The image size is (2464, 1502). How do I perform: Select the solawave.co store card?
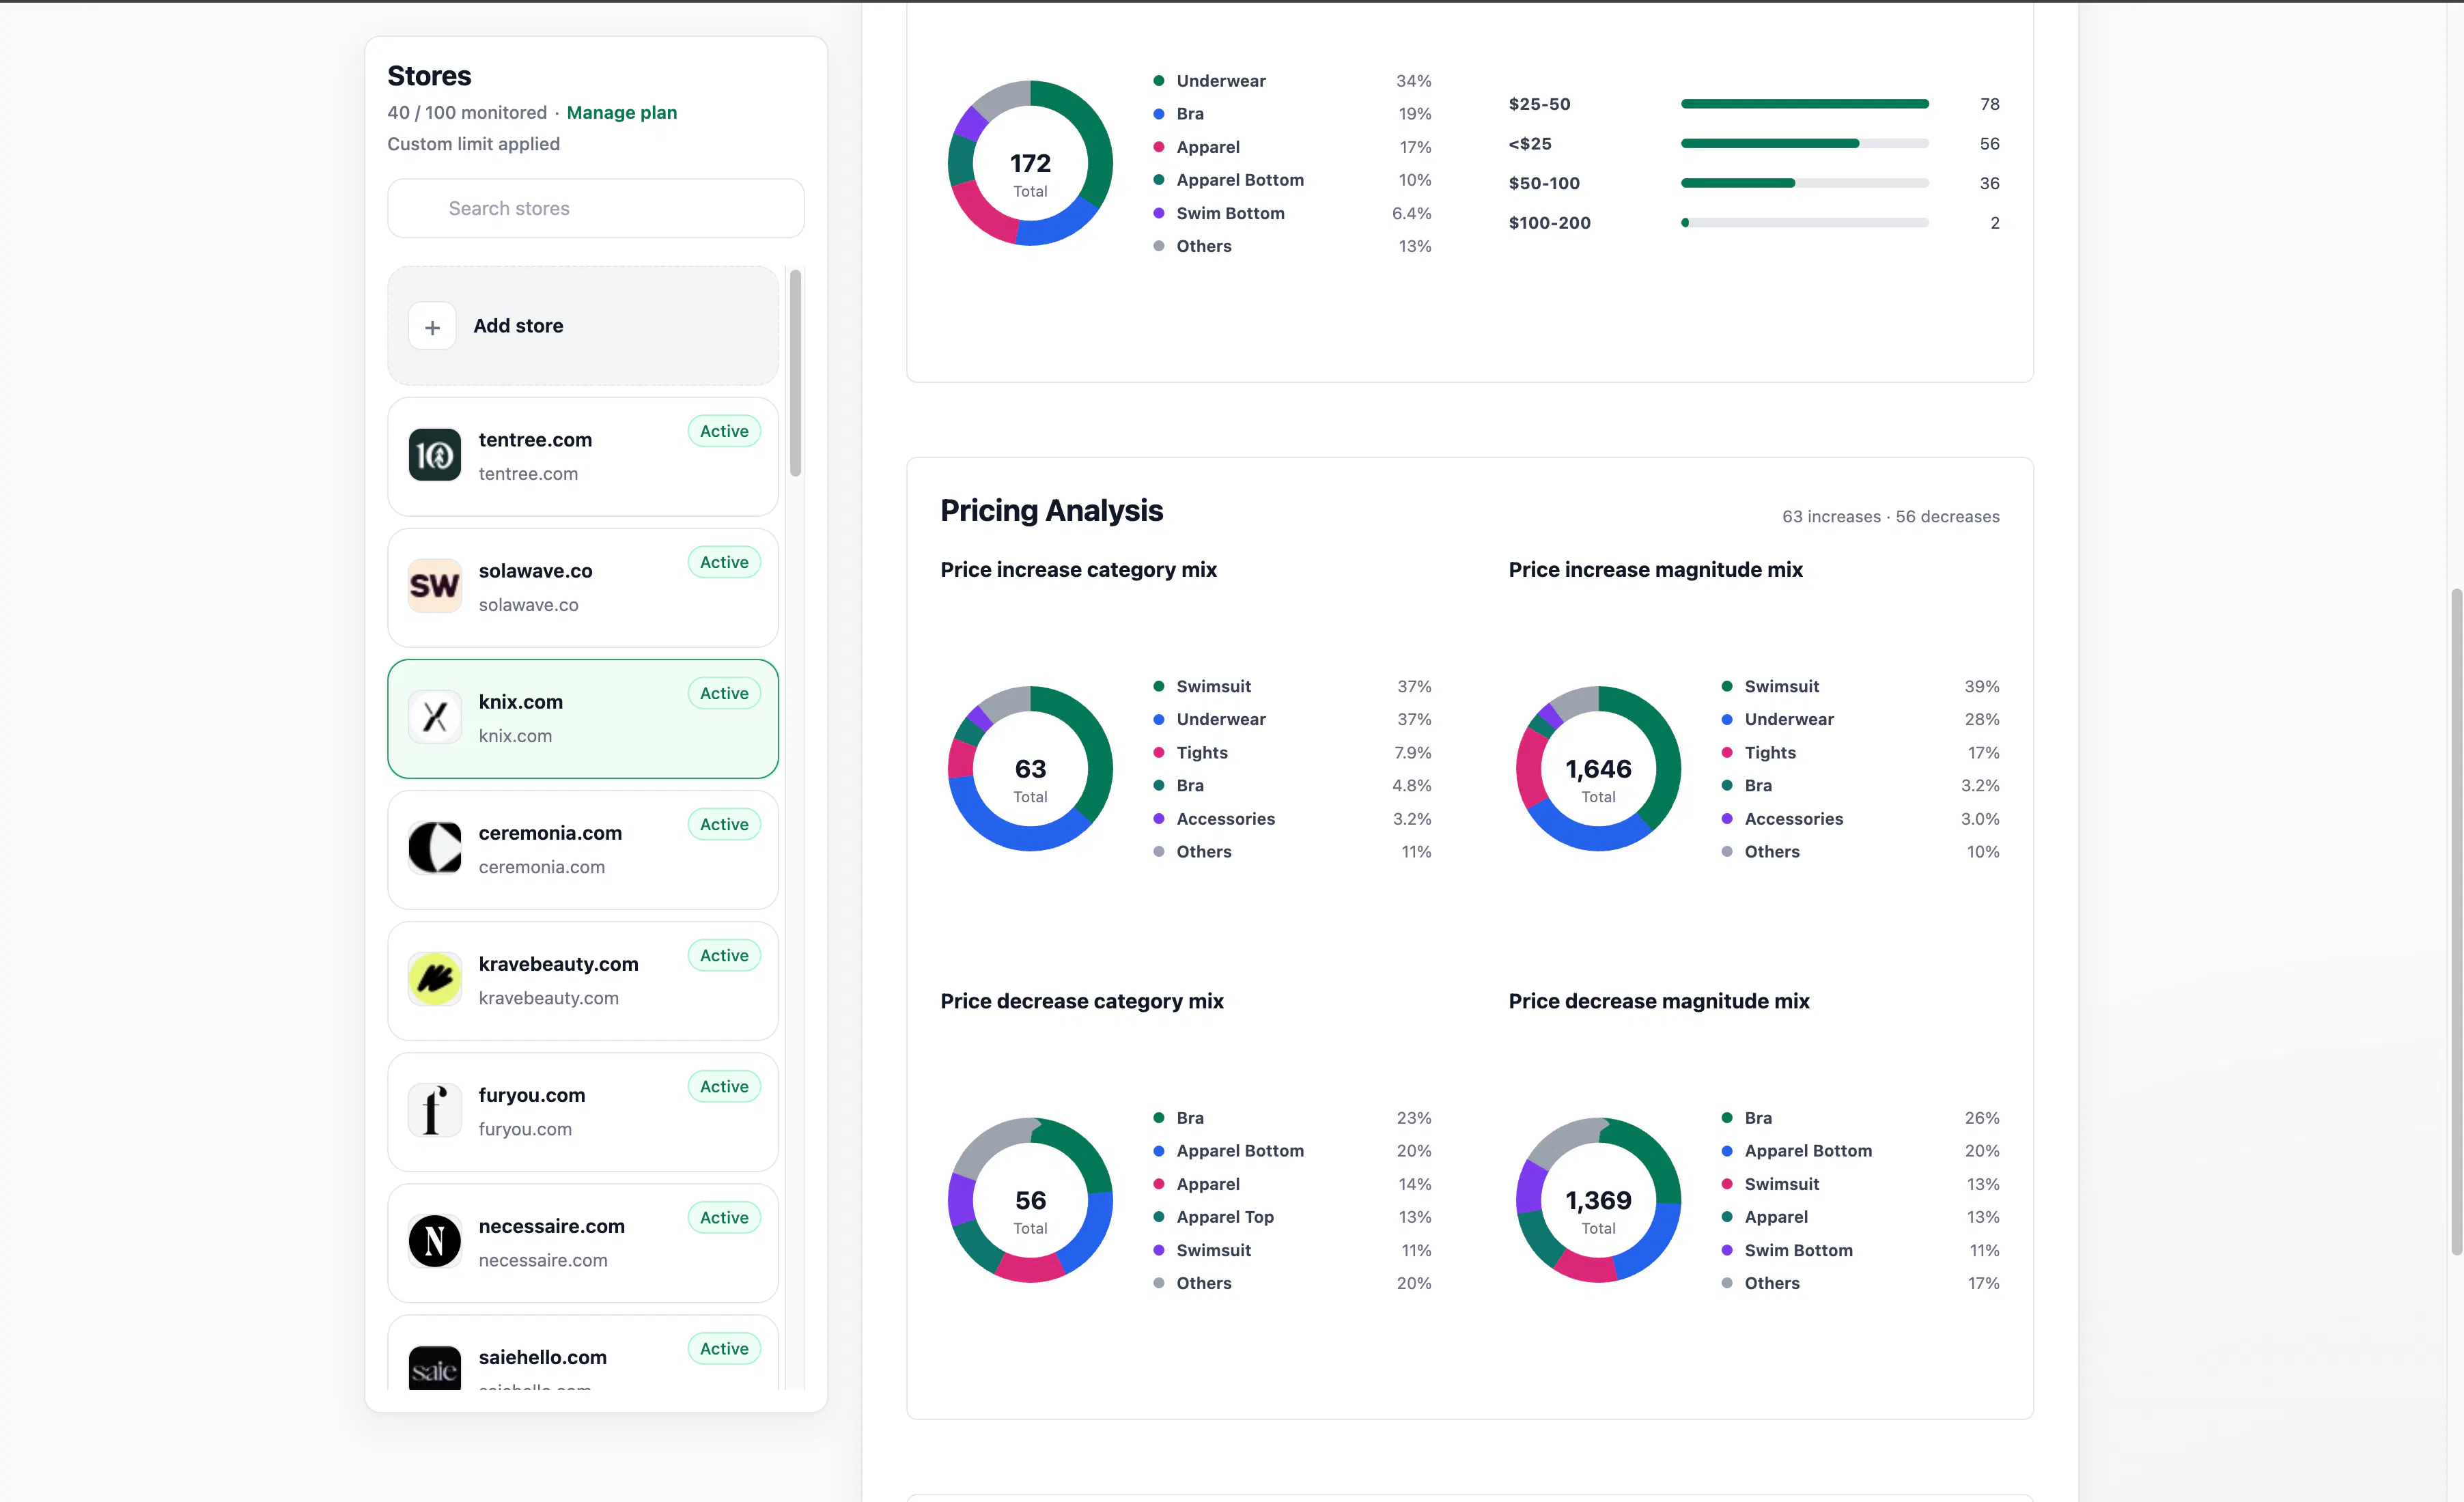pyautogui.click(x=582, y=587)
